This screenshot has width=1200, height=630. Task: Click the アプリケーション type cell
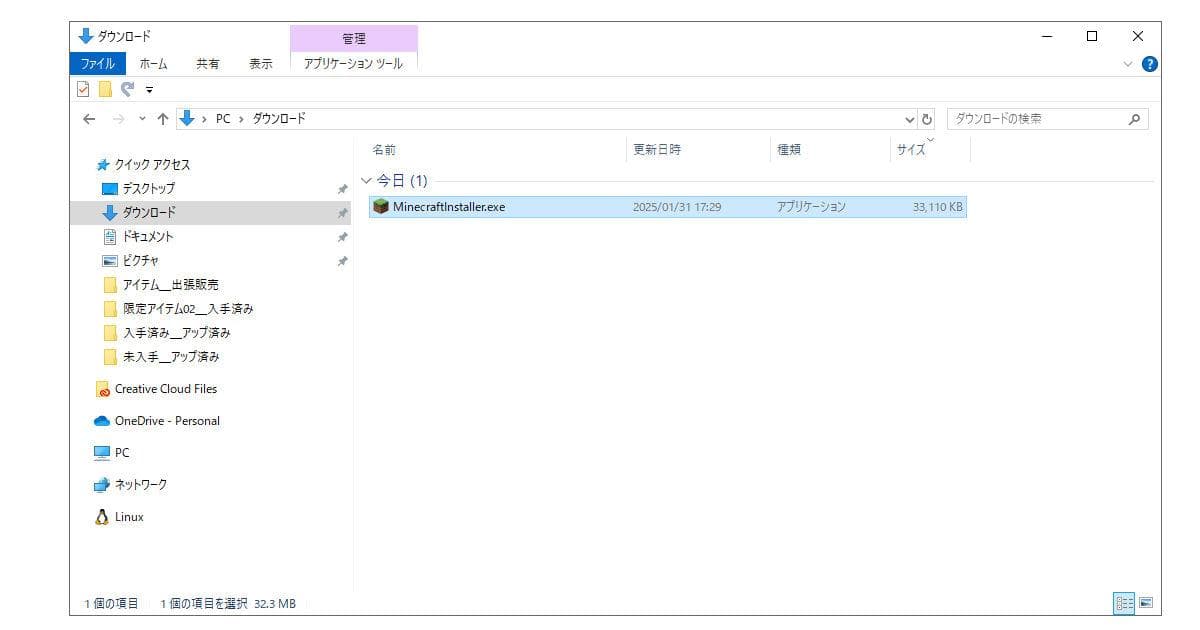point(811,207)
